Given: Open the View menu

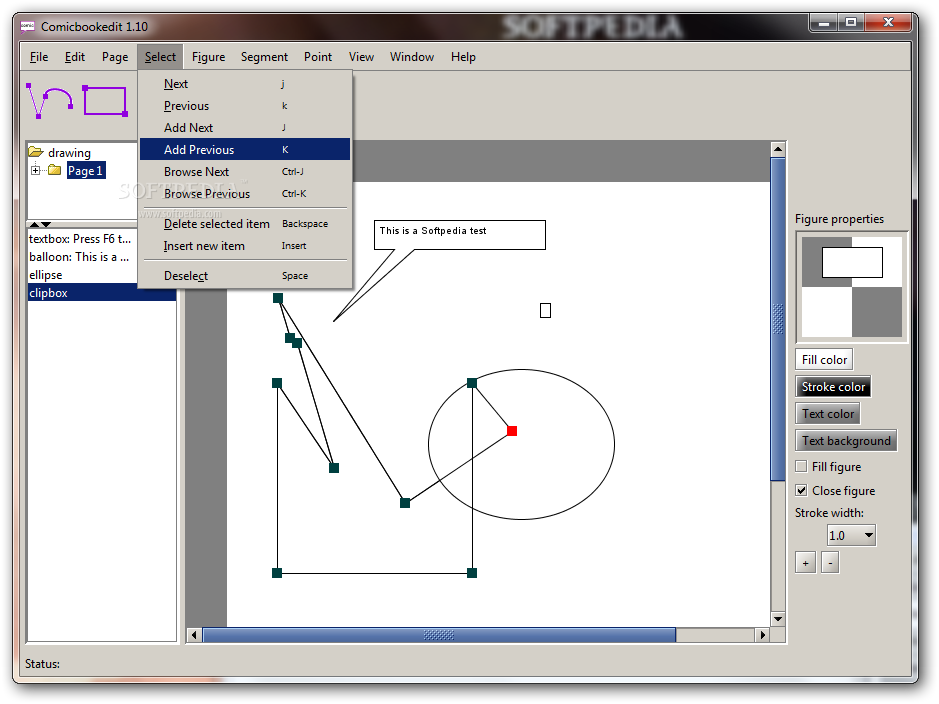Looking at the screenshot, I should click(x=361, y=57).
